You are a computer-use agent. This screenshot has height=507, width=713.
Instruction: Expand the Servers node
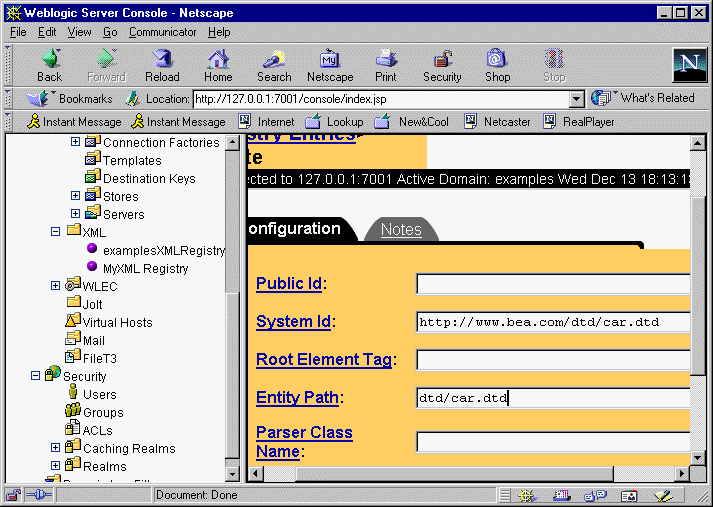tap(75, 214)
